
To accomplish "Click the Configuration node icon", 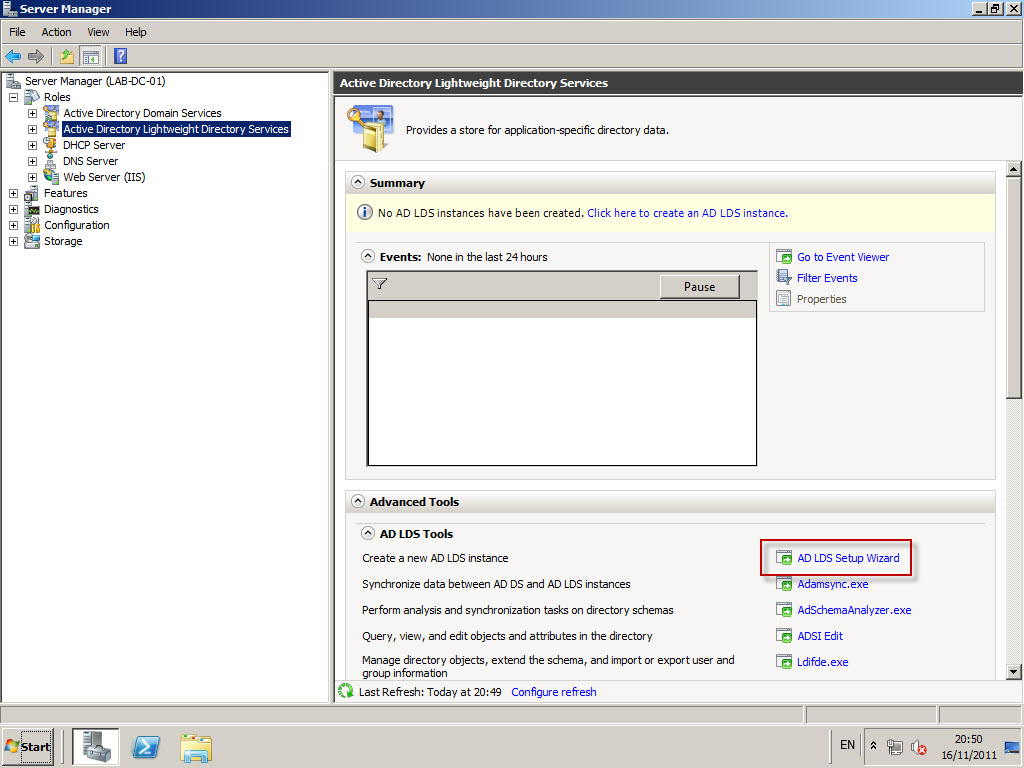I will click(x=32, y=225).
